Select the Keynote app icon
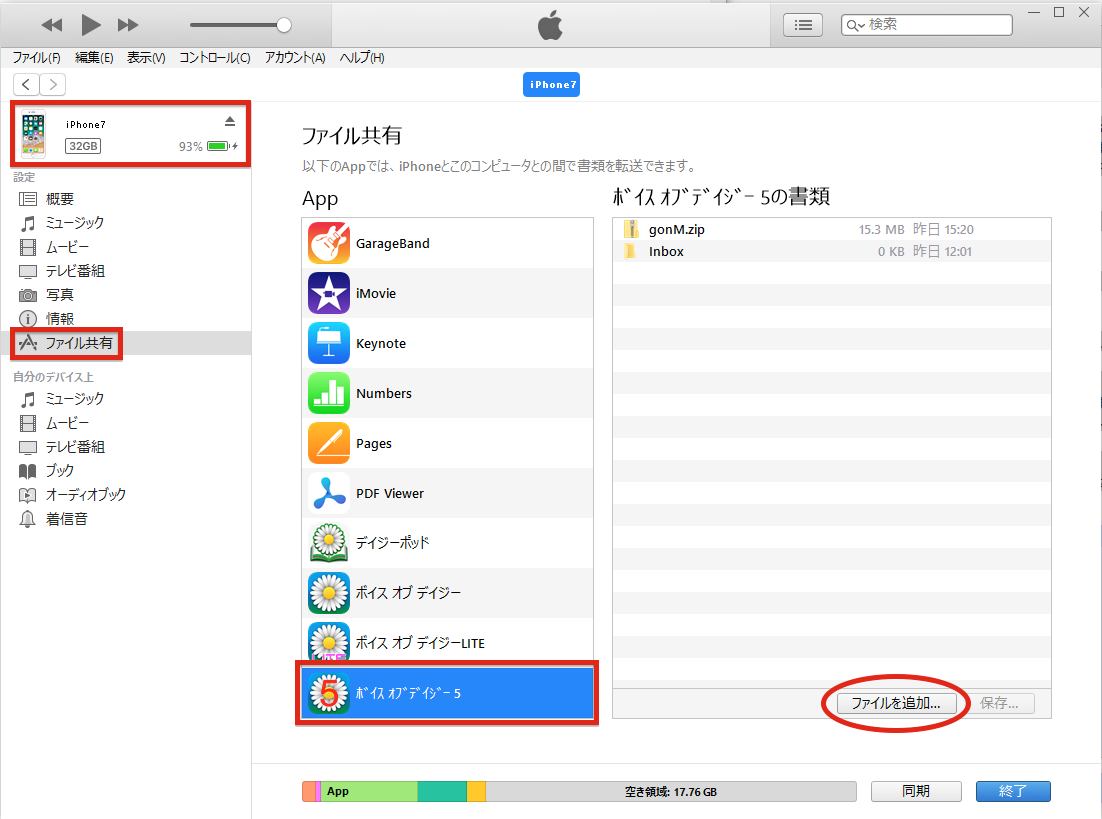Screen dimensions: 1102x819 point(328,343)
